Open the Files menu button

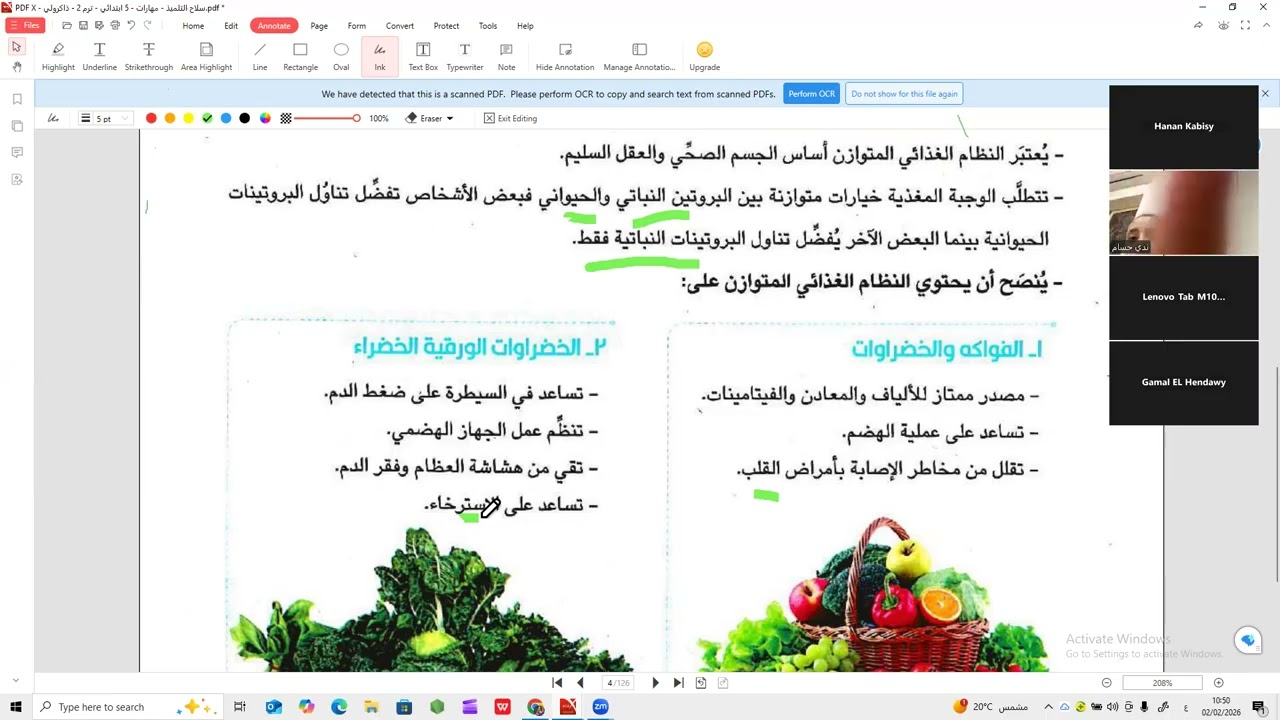[x=25, y=25]
